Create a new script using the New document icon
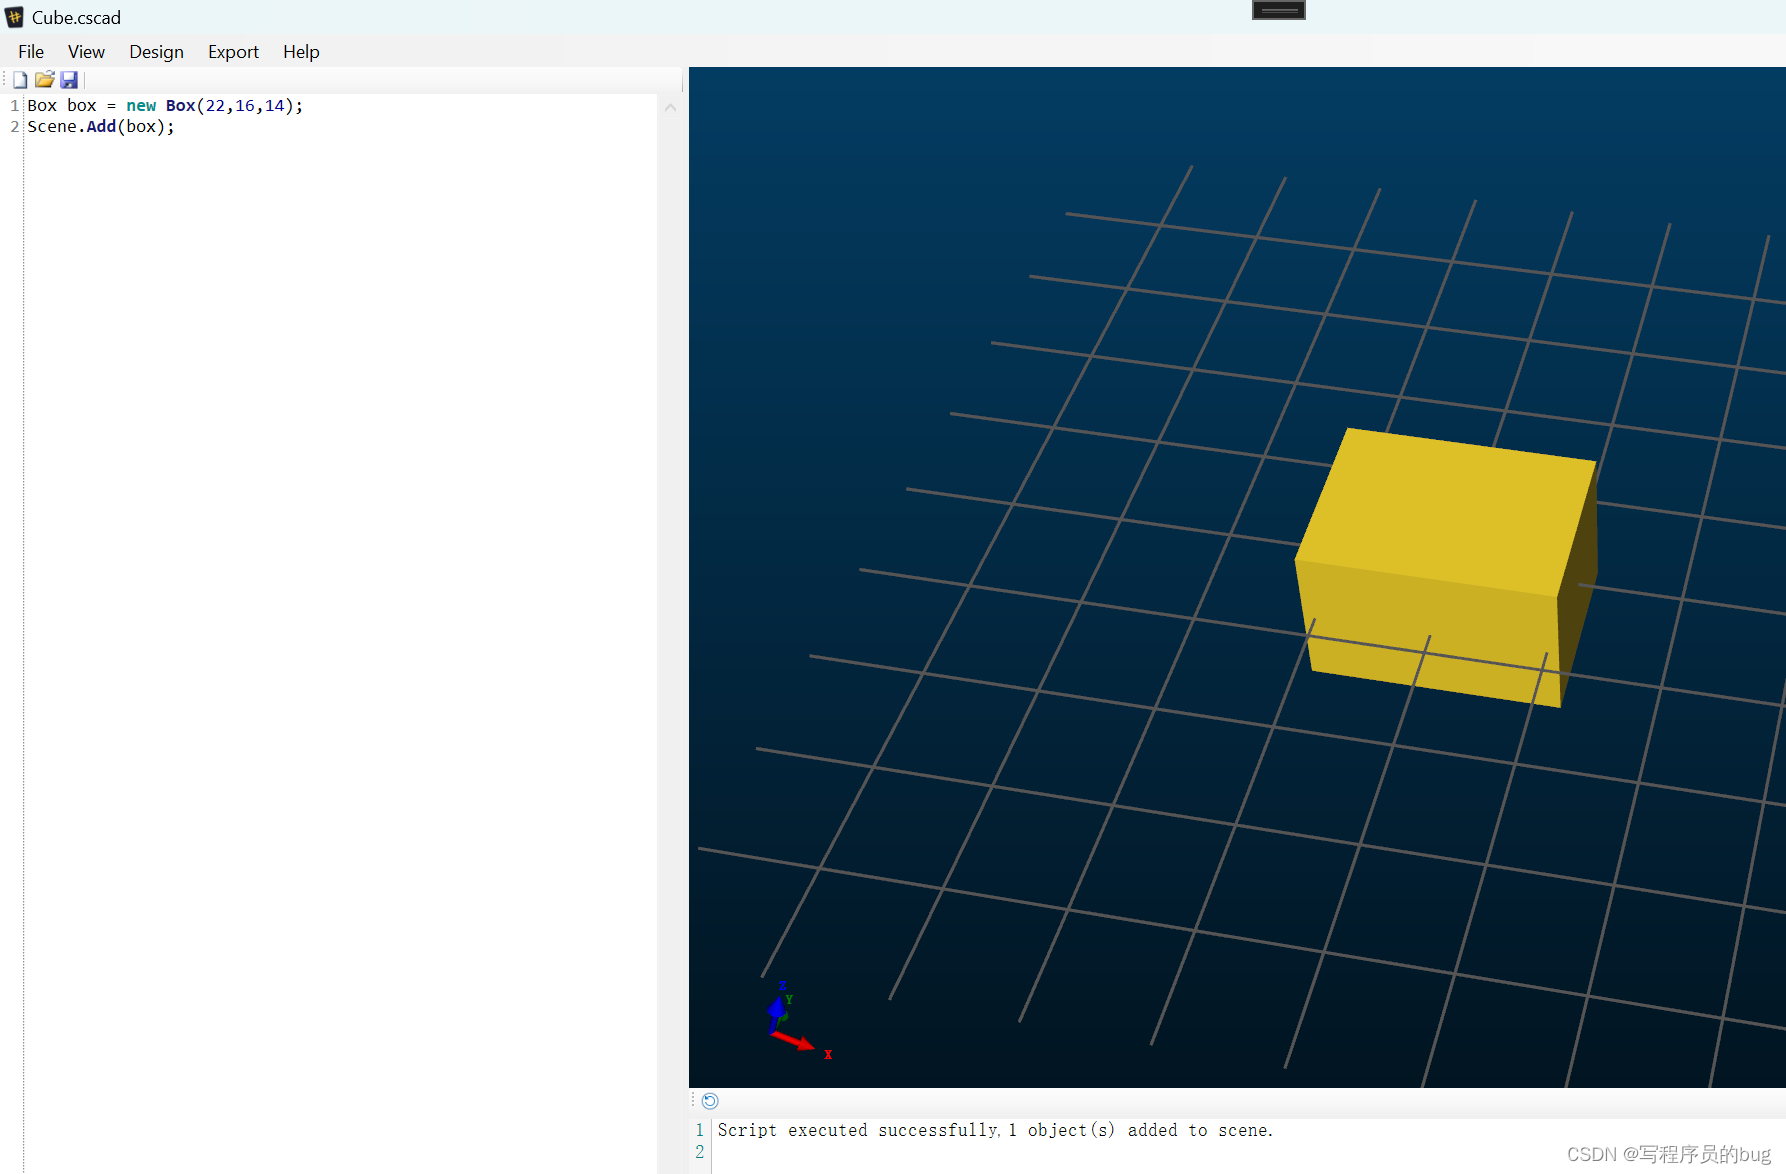This screenshot has width=1786, height=1174. (19, 80)
